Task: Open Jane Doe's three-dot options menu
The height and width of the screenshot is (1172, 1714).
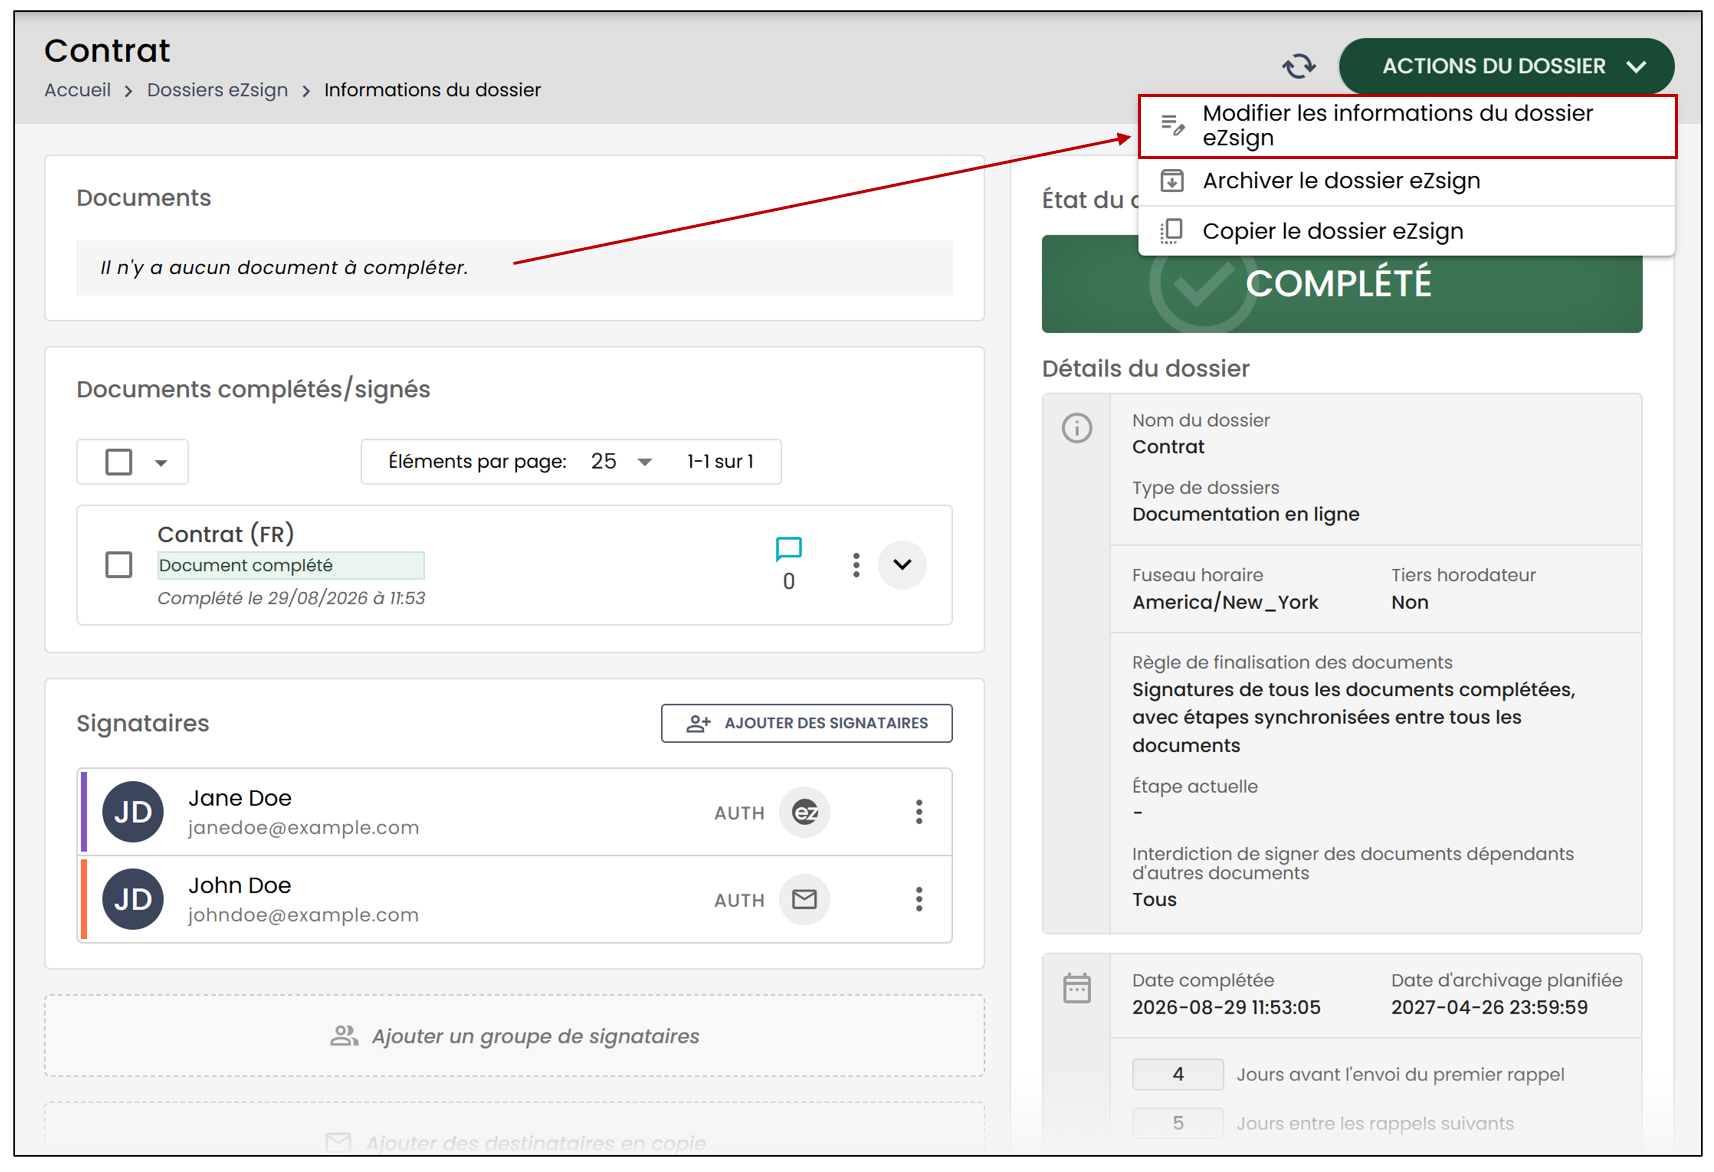Action: [x=919, y=812]
